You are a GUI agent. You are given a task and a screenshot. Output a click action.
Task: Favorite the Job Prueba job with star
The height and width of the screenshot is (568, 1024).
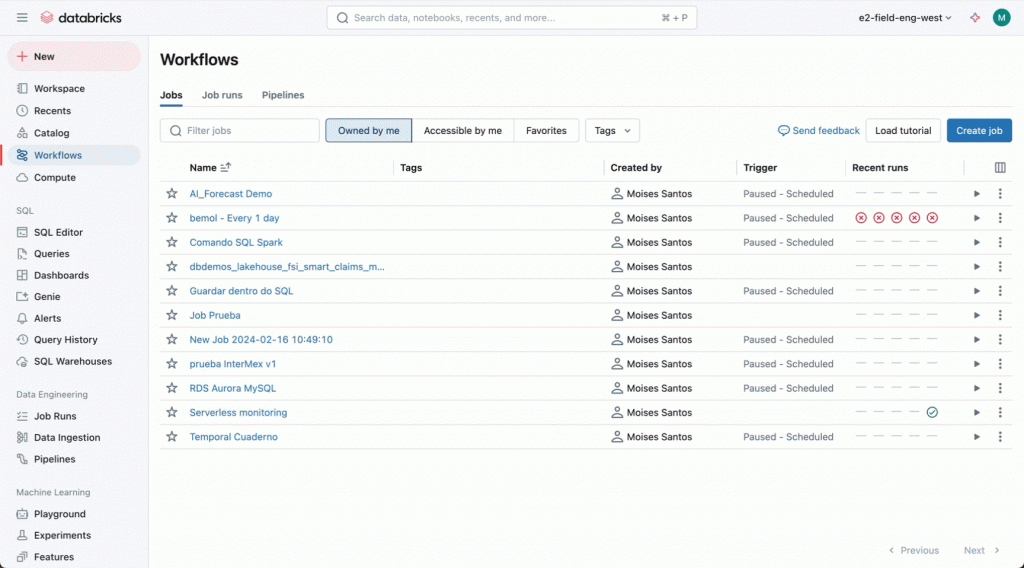click(x=172, y=315)
